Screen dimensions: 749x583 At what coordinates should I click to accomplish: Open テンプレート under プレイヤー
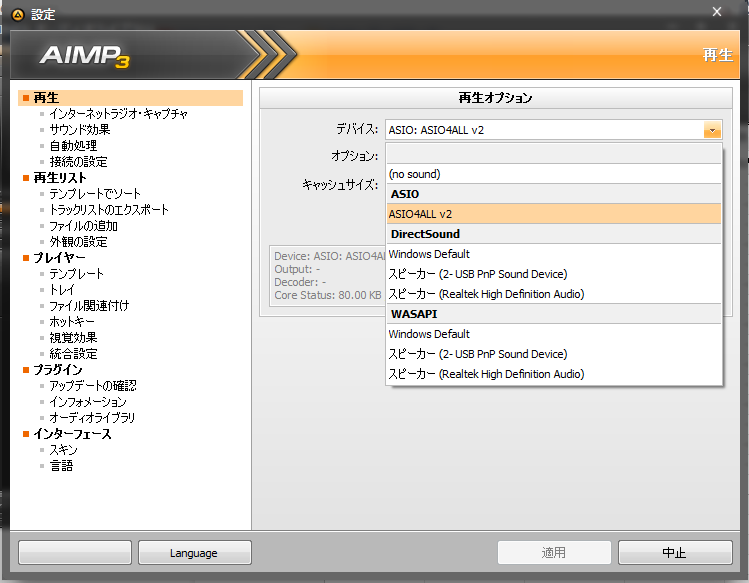tap(76, 274)
